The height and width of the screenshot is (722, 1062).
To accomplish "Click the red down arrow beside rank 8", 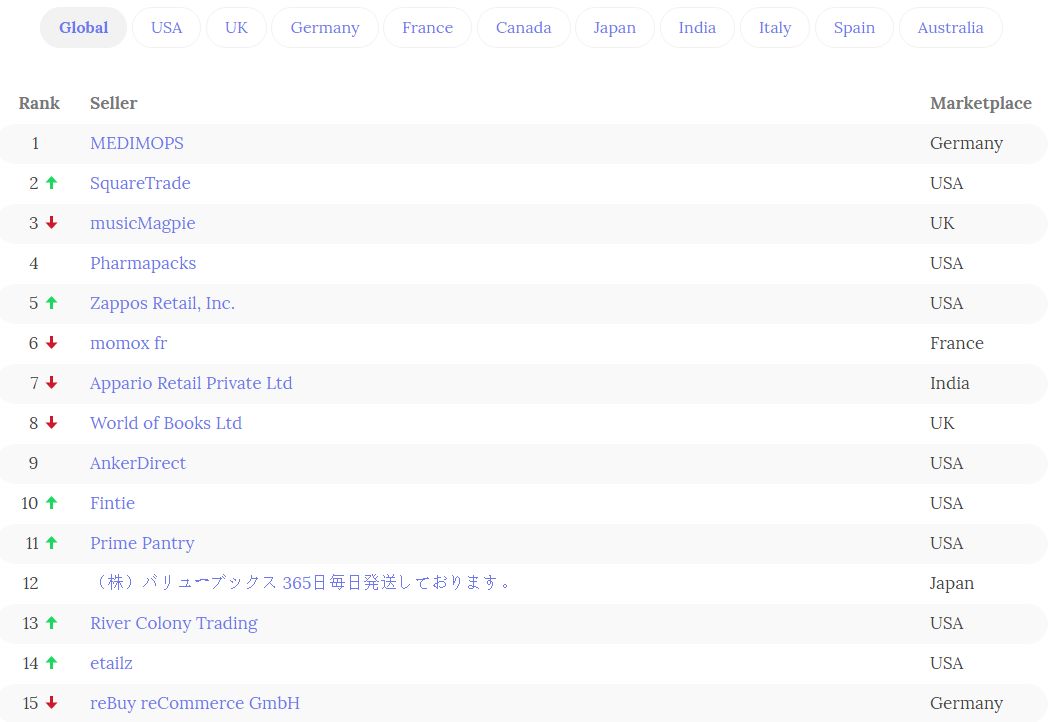I will [x=51, y=423].
